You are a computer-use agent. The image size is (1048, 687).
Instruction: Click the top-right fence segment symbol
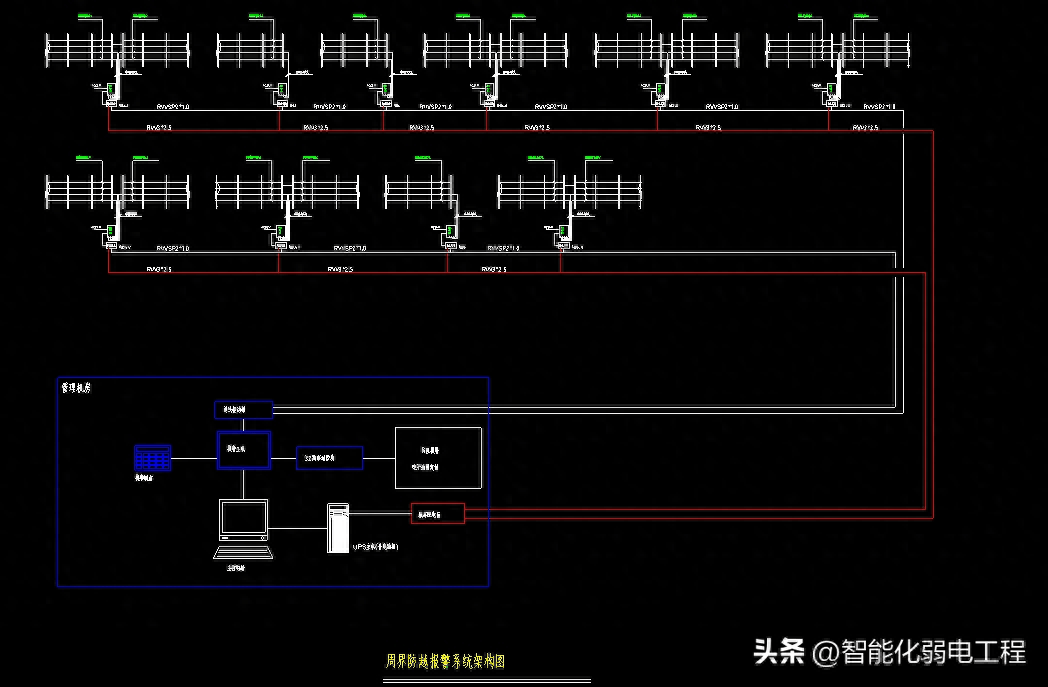coord(838,48)
